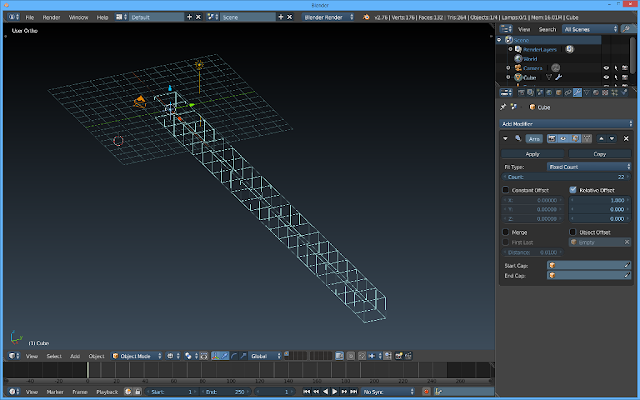Click the Apply button for Array modifier

click(x=533, y=154)
